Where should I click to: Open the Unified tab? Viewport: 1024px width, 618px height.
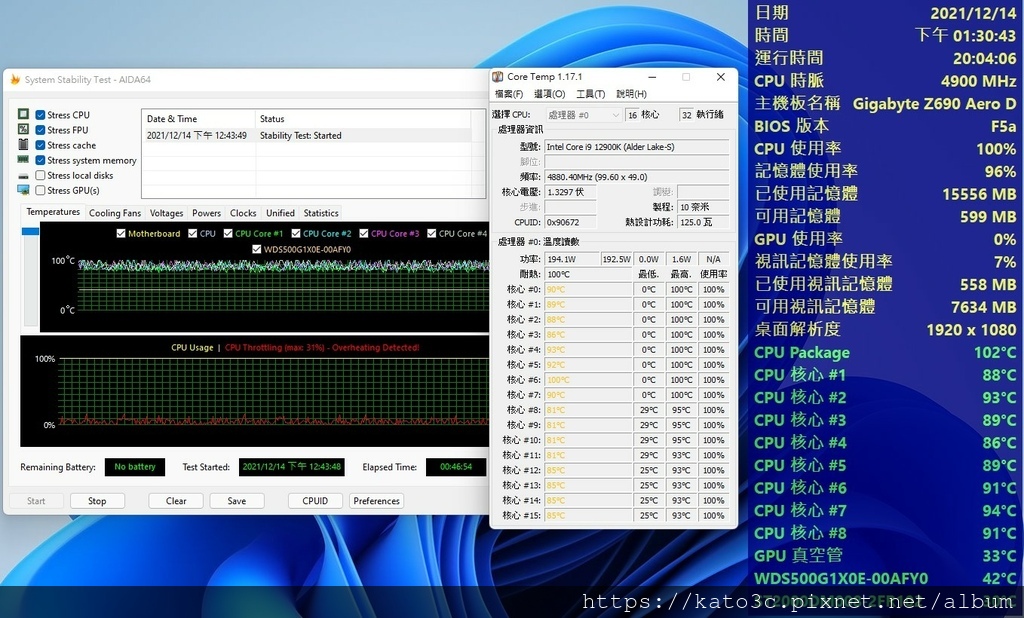pos(280,213)
